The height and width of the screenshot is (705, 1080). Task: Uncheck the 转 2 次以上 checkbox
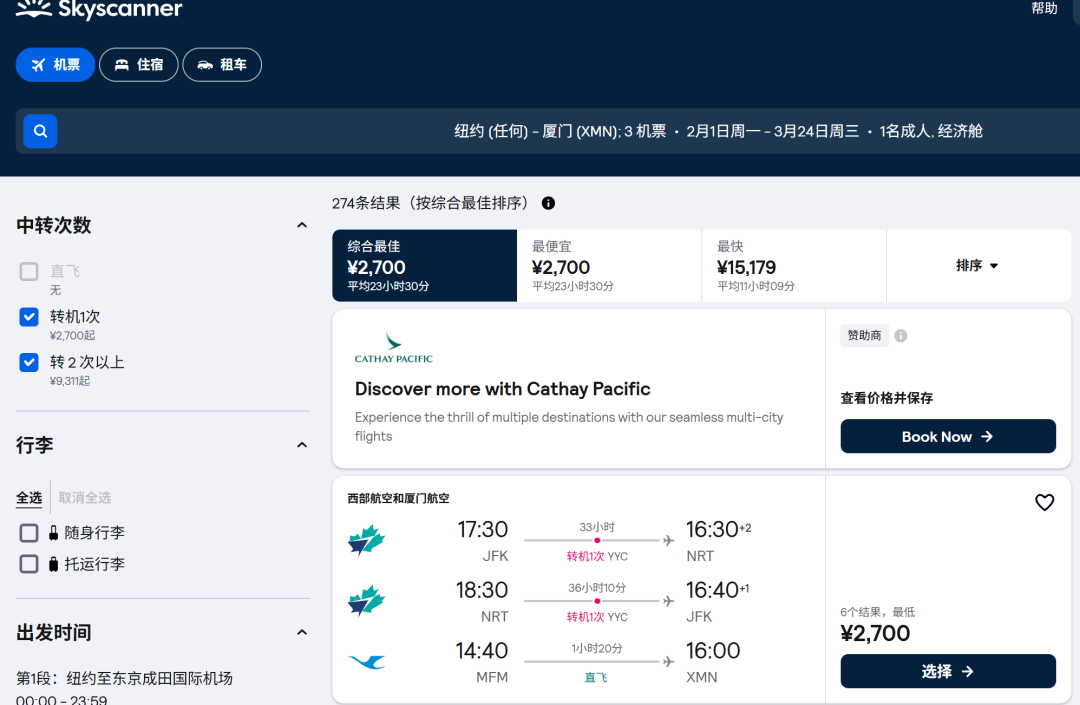(29, 362)
